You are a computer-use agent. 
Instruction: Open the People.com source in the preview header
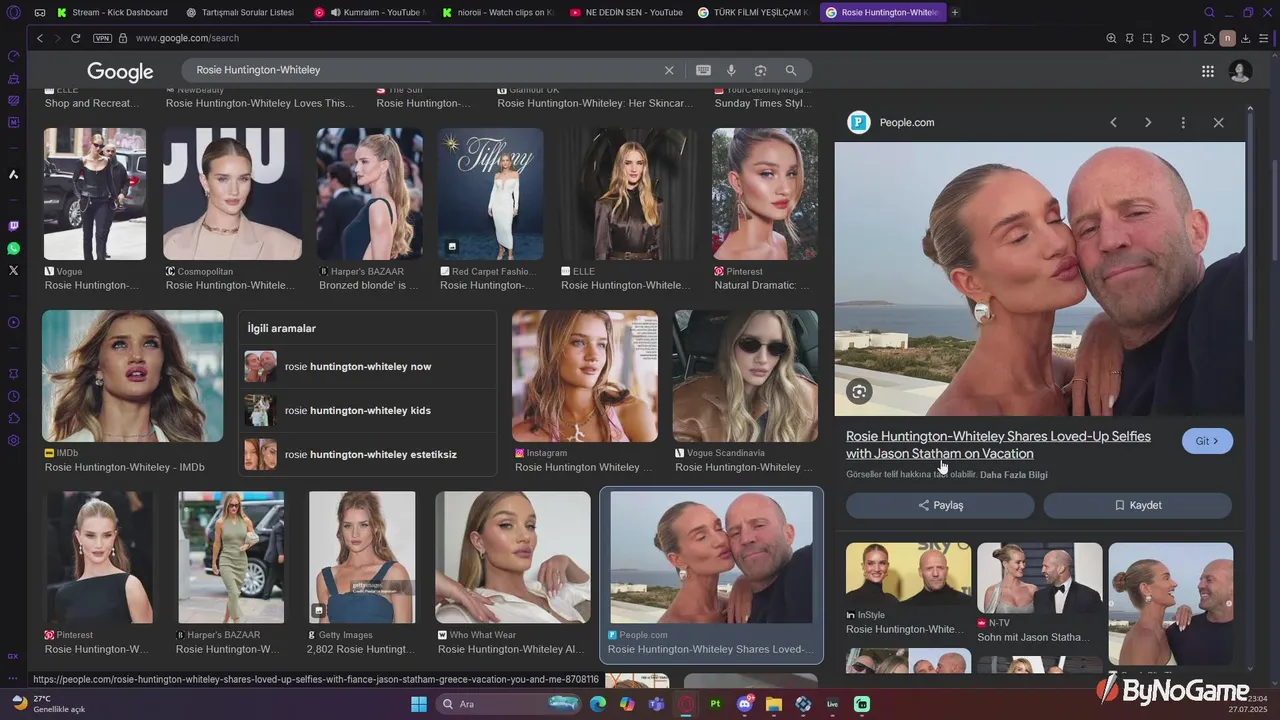(x=893, y=122)
